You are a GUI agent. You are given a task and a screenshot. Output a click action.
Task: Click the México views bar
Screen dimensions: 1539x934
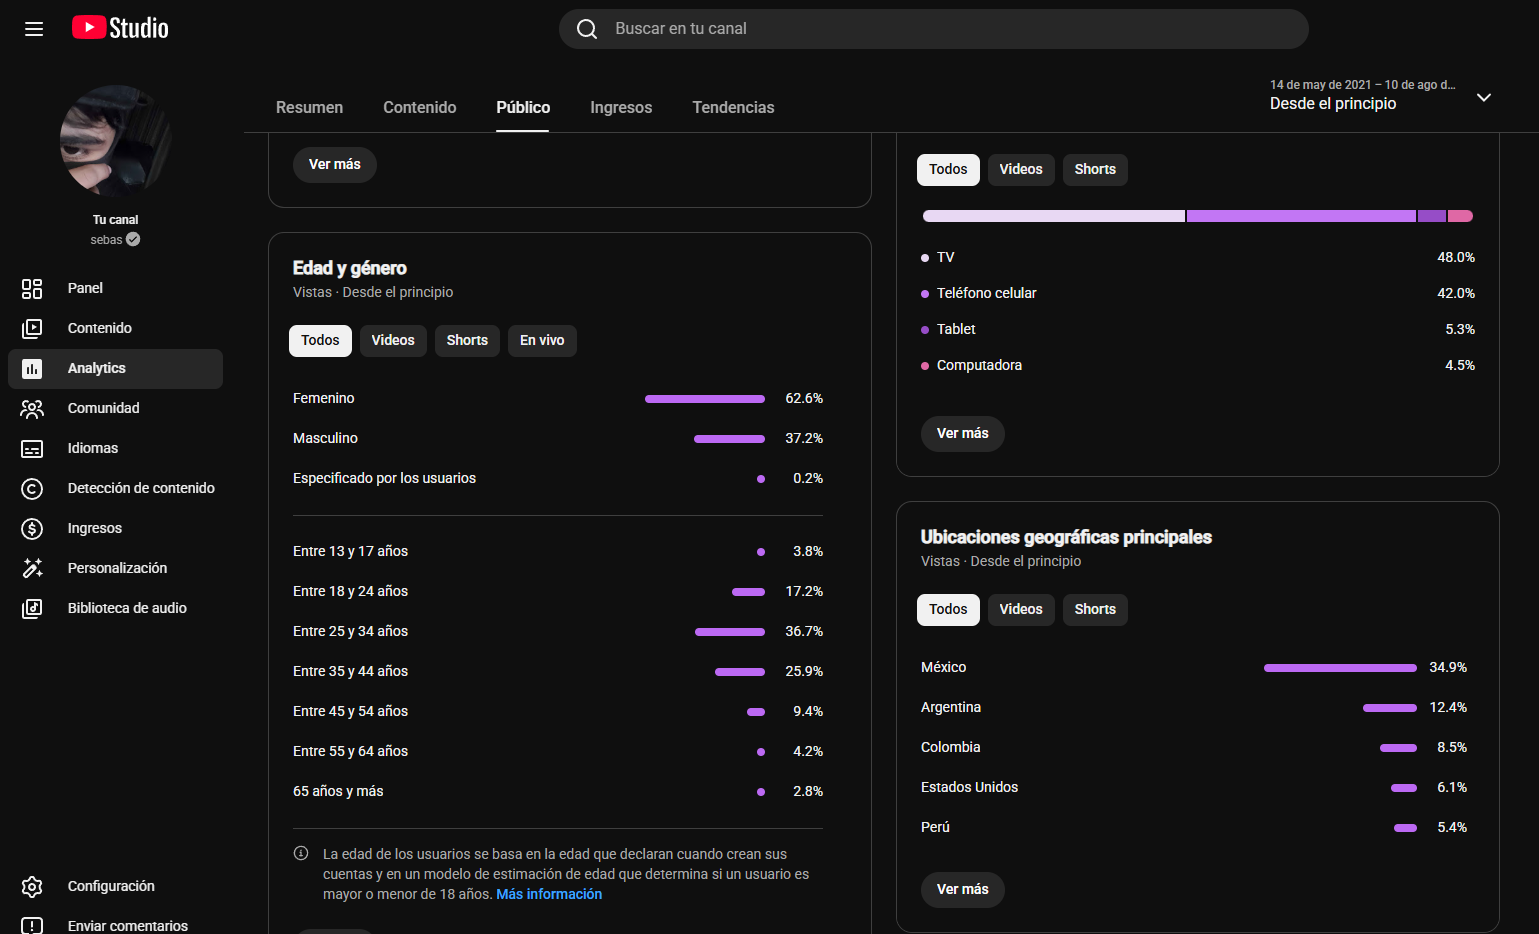pos(1340,668)
